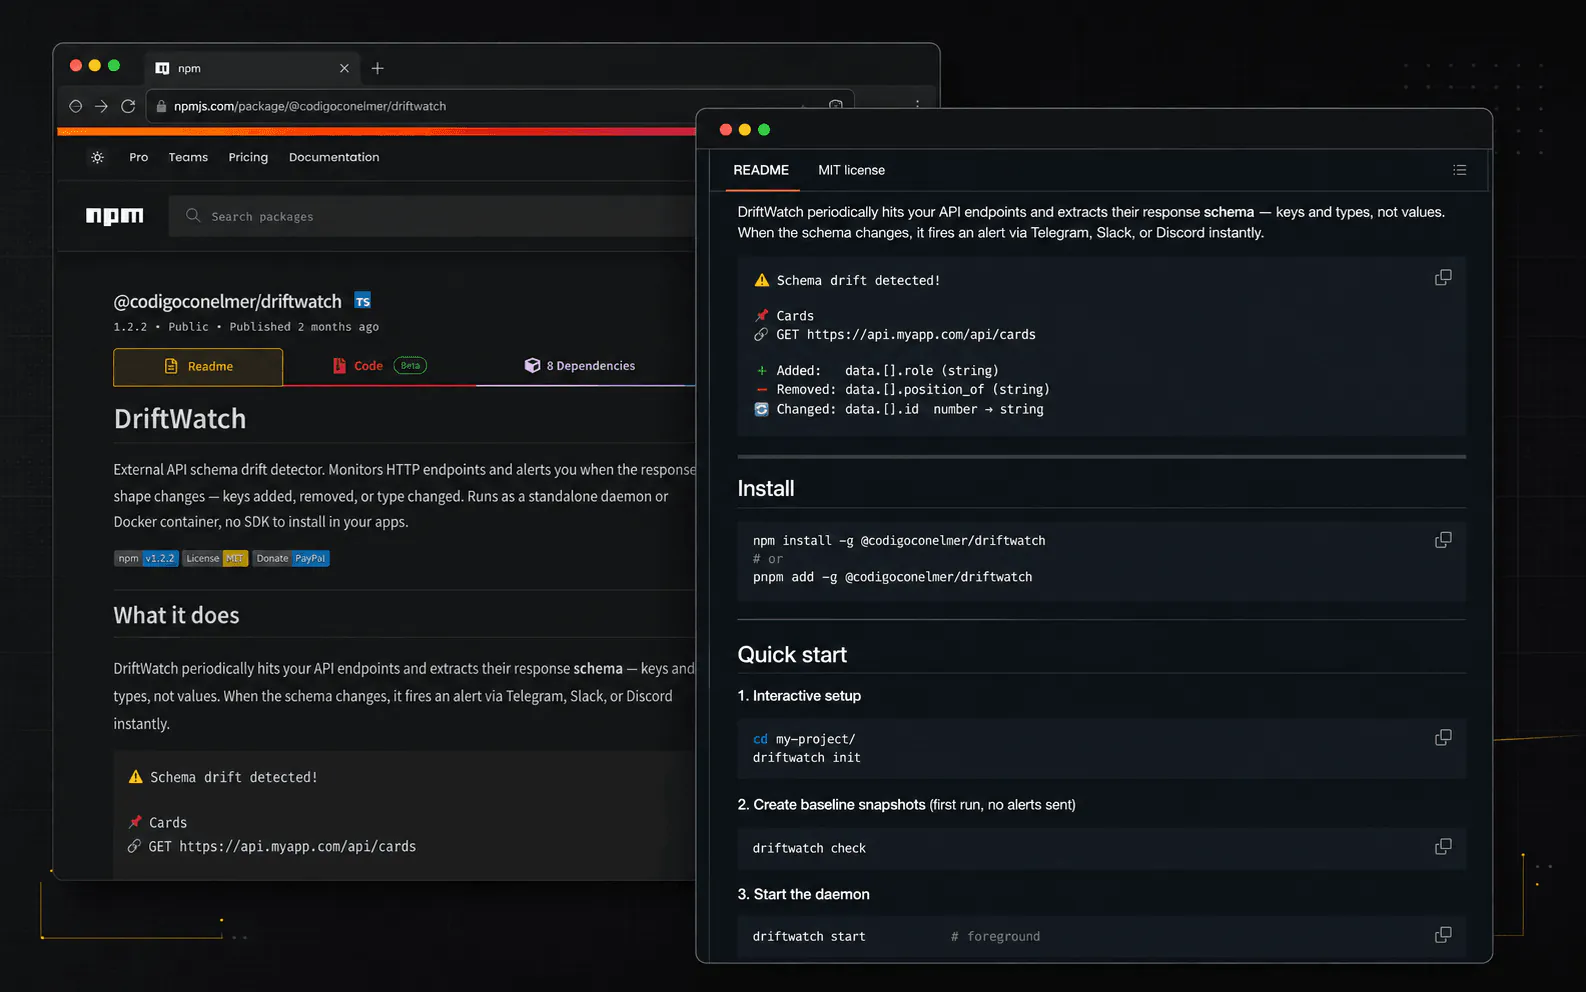The image size is (1586, 992).
Task: Click the npm tab favicon
Action: click(162, 68)
